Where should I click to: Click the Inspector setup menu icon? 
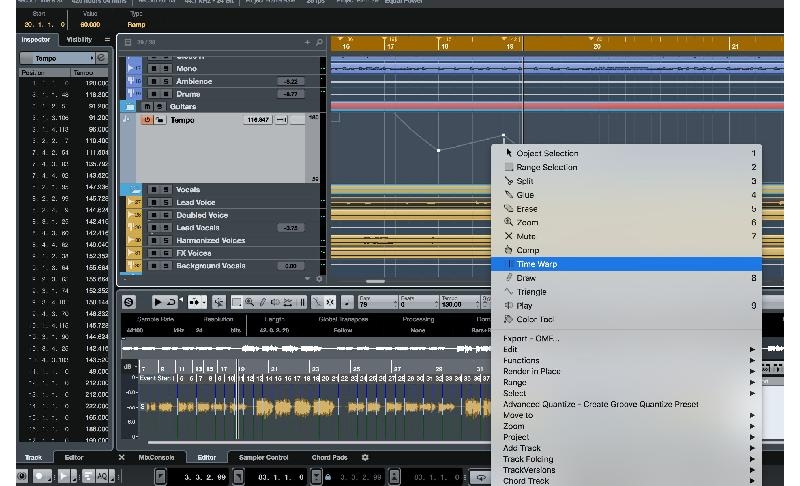click(107, 39)
